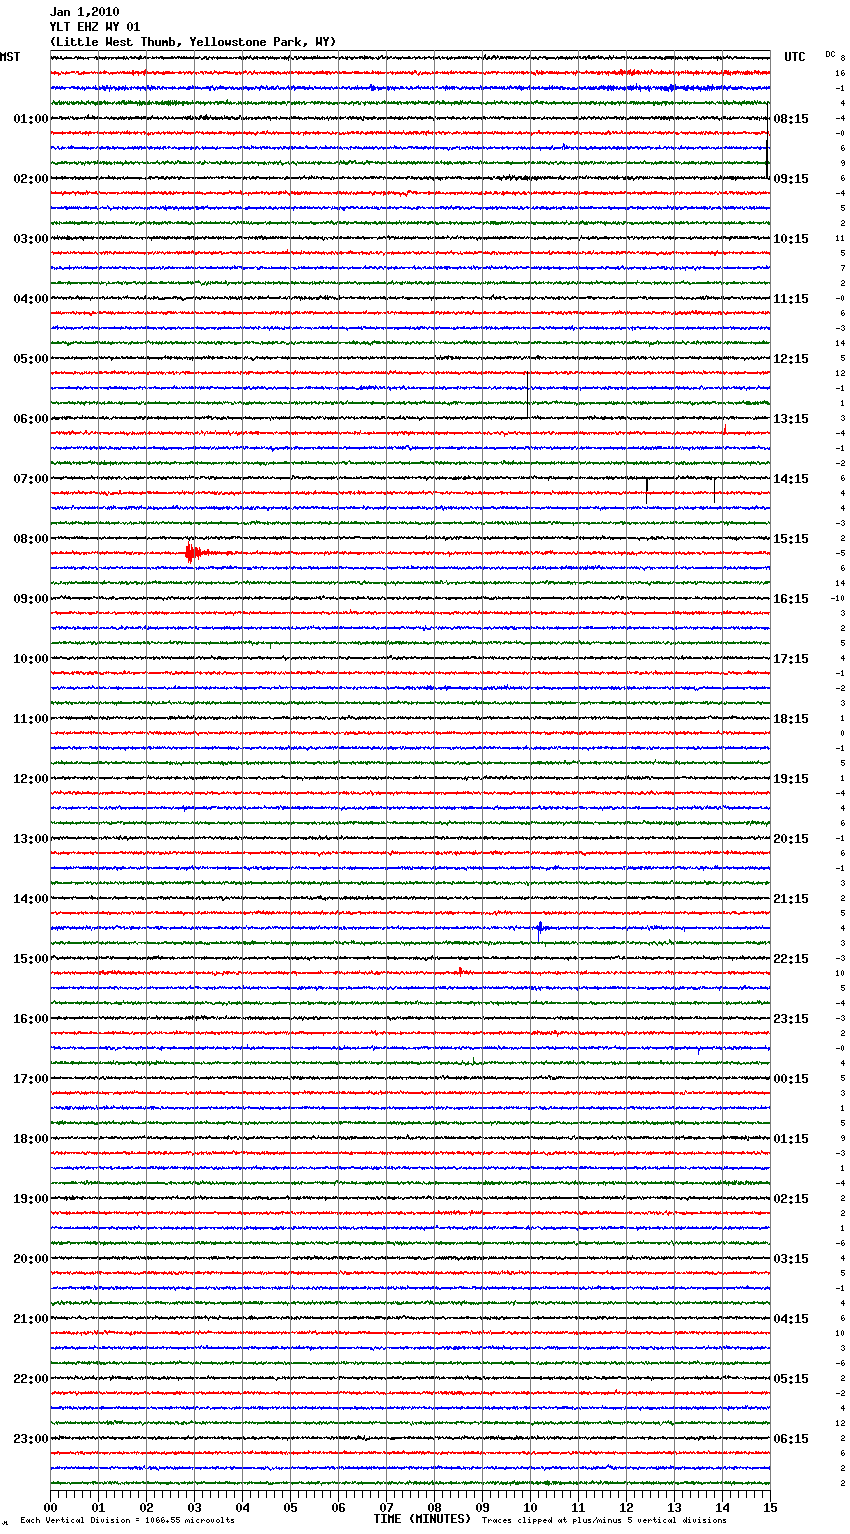Click the black spike at minute 10 before 06:00
The height and width of the screenshot is (1534, 850).
[x=528, y=394]
